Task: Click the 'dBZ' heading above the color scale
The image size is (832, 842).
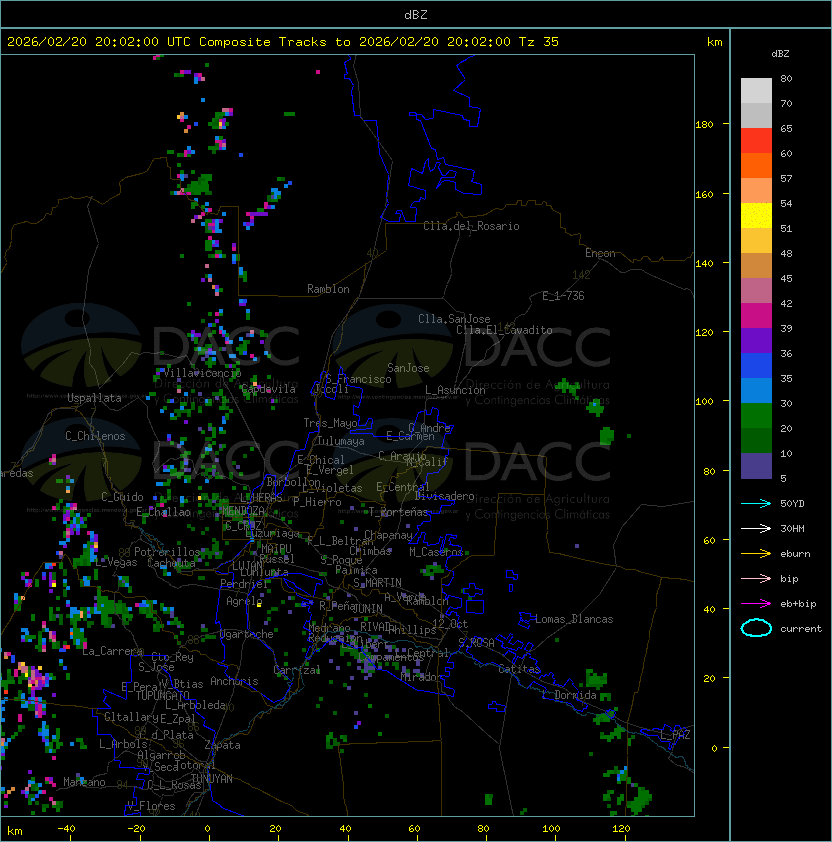Action: point(780,54)
